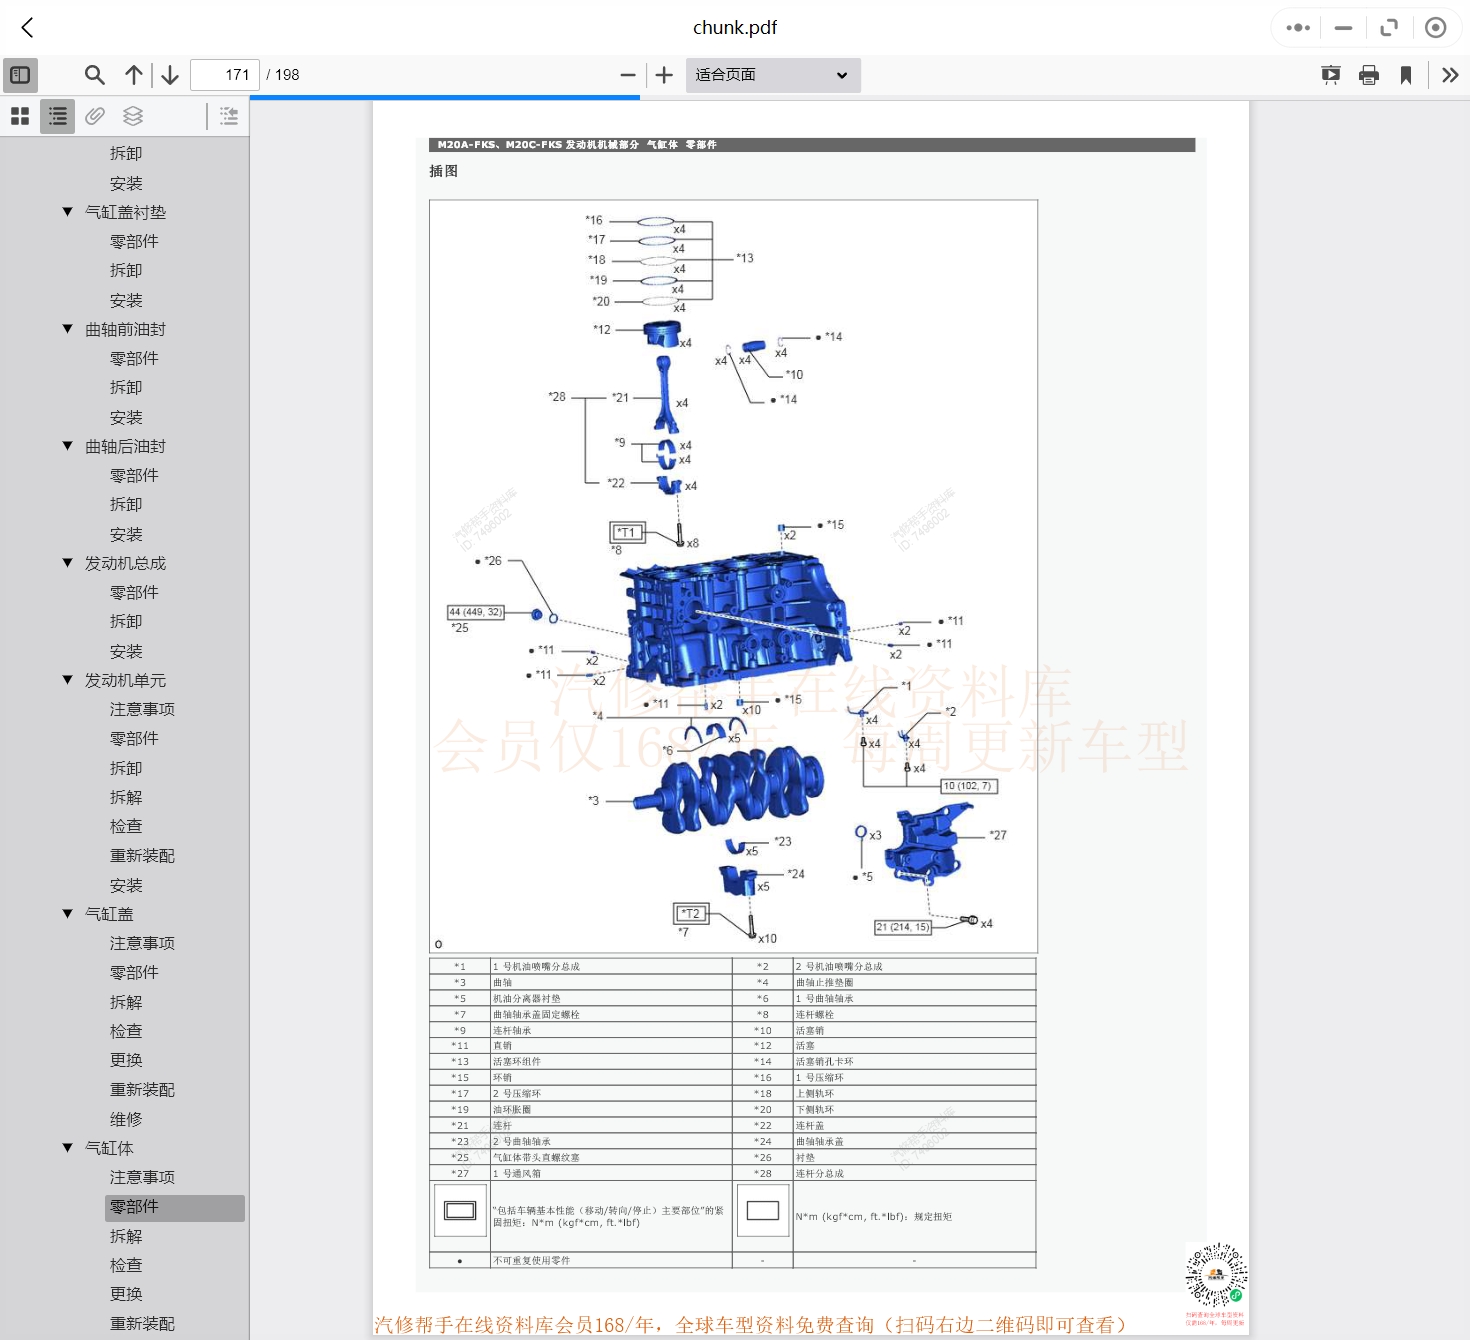Collapse the 气缸盖衬垫 outline section
The height and width of the screenshot is (1340, 1470).
(68, 212)
